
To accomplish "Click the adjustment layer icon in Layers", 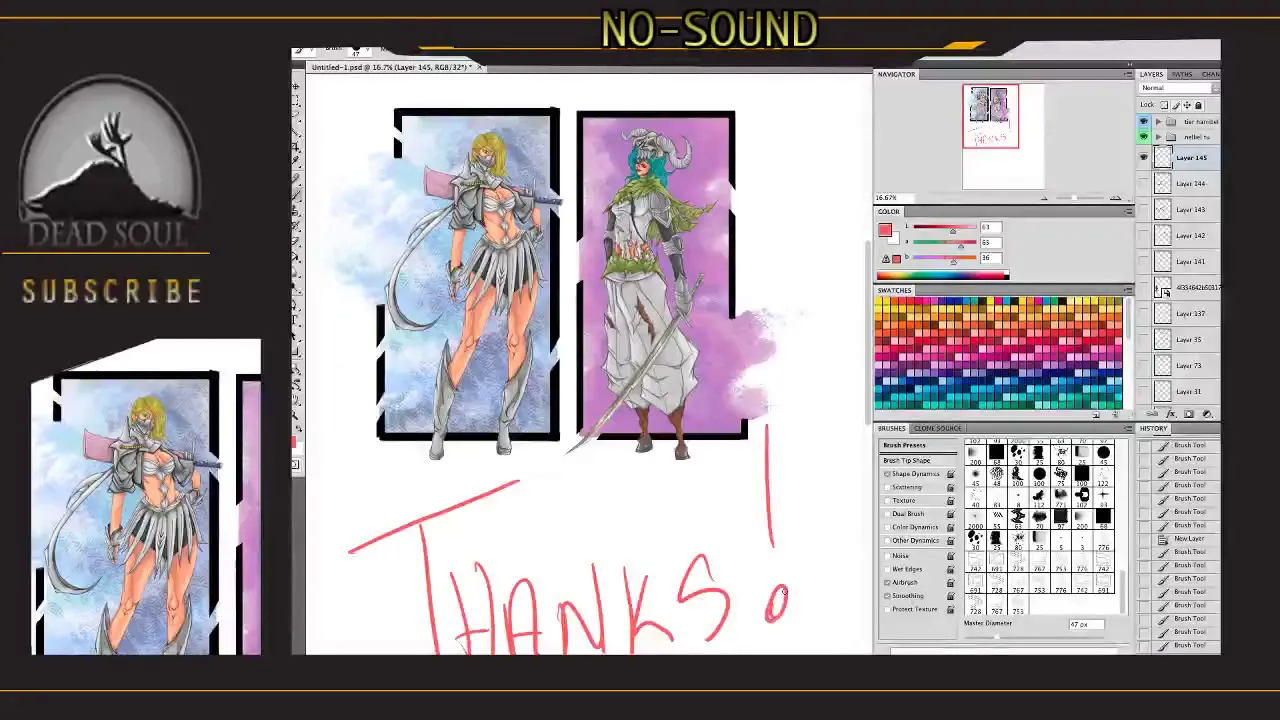I will tap(1207, 414).
